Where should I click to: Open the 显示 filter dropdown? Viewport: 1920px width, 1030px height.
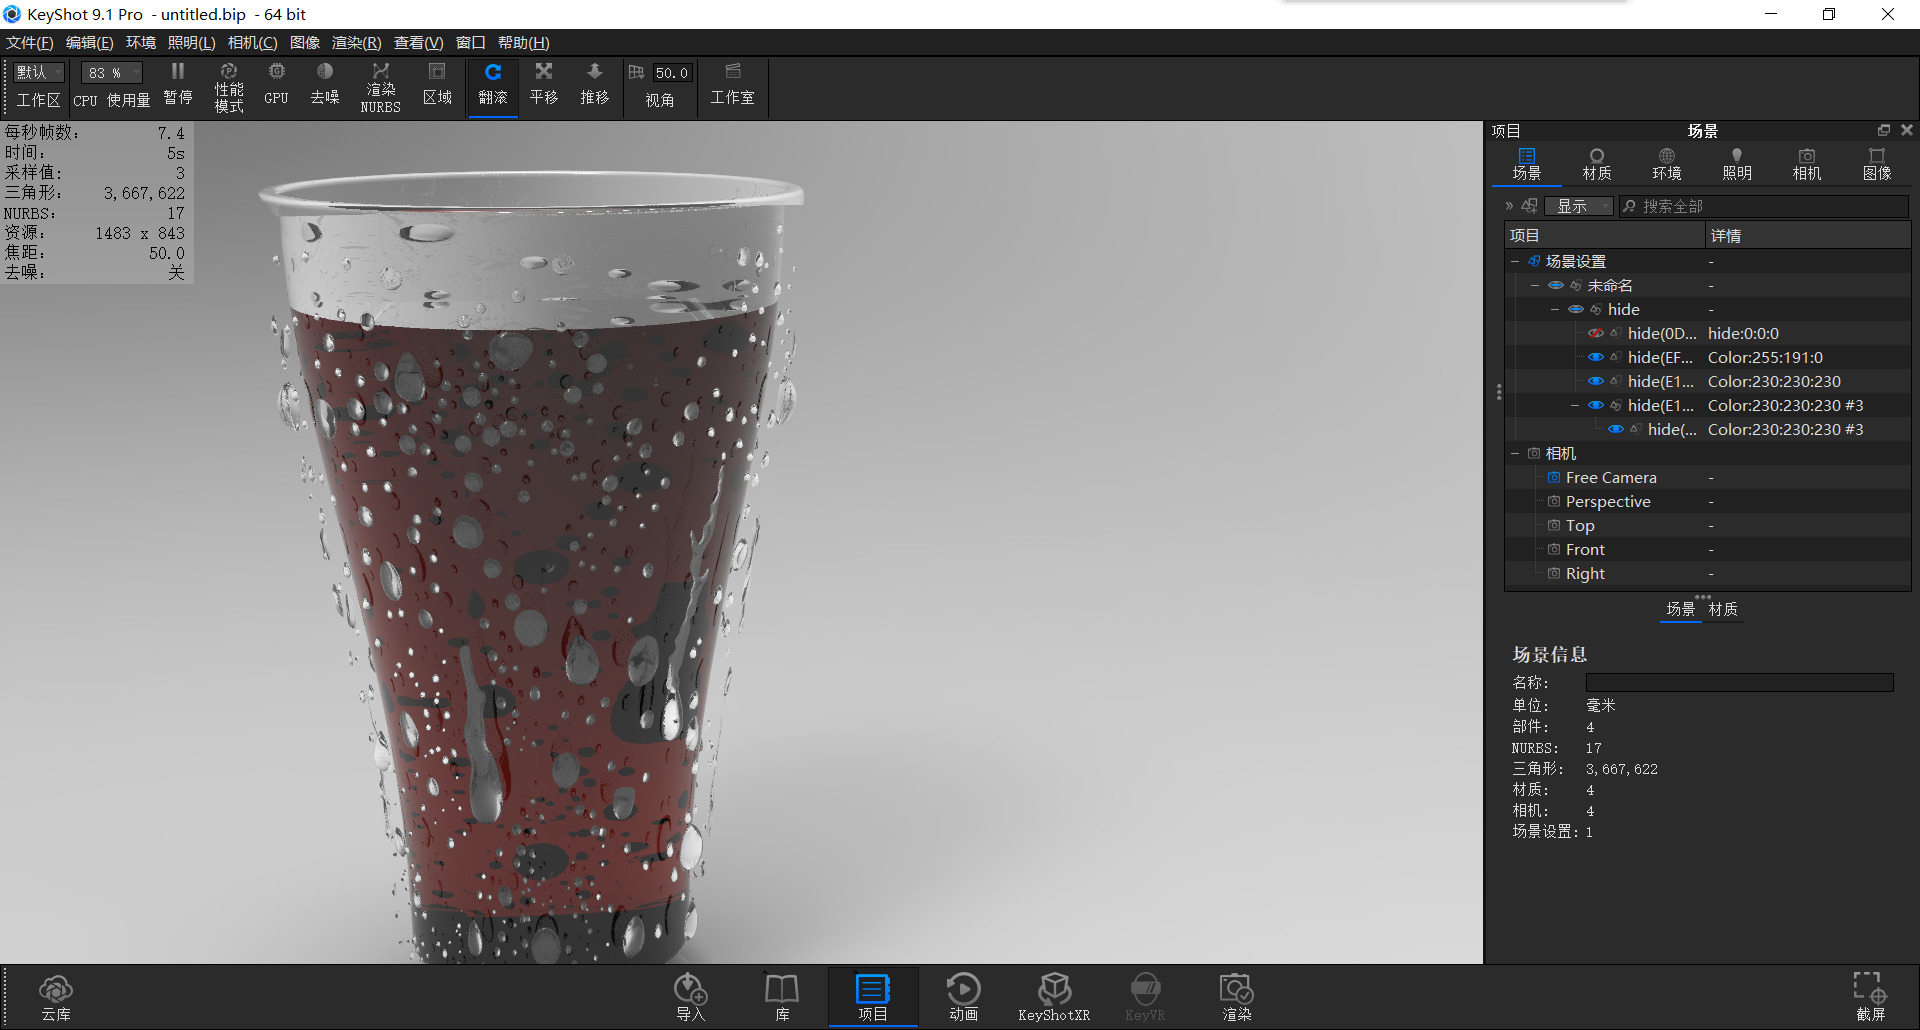pyautogui.click(x=1578, y=206)
